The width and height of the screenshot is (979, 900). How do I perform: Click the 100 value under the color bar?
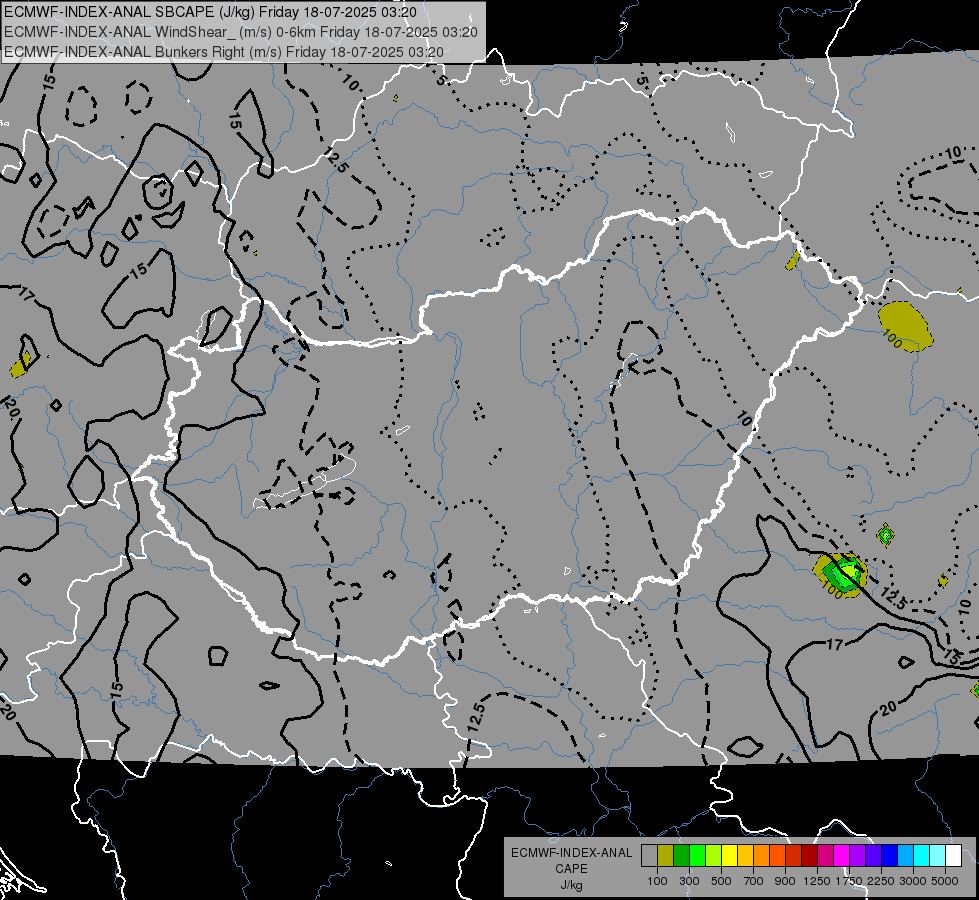point(657,881)
